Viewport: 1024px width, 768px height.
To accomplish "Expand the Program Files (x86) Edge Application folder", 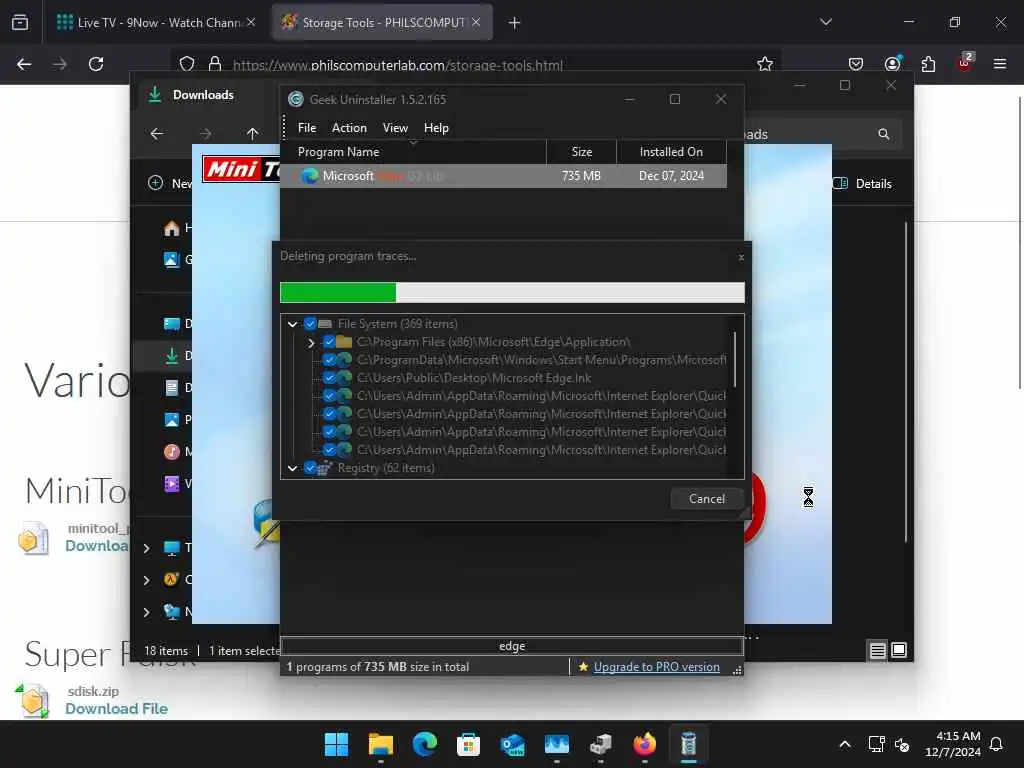I will (312, 342).
